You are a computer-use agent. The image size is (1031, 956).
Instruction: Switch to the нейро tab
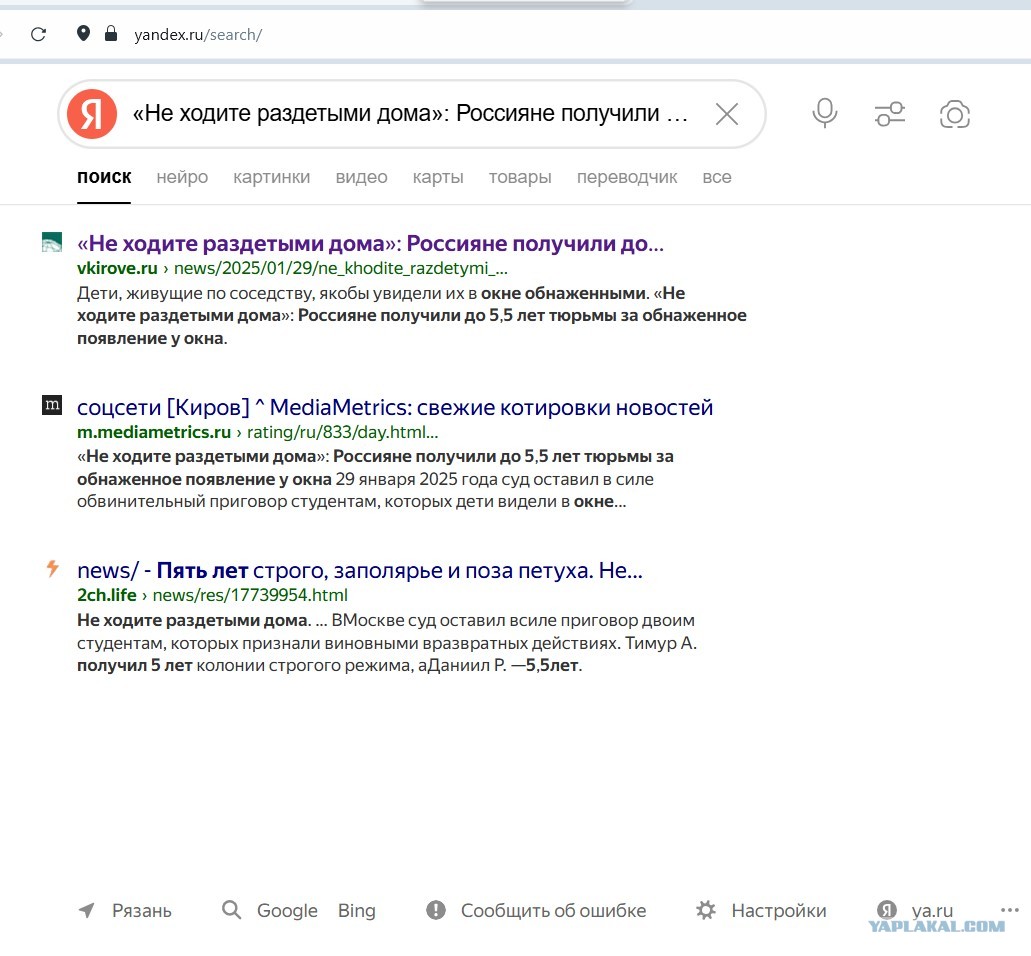pos(182,177)
